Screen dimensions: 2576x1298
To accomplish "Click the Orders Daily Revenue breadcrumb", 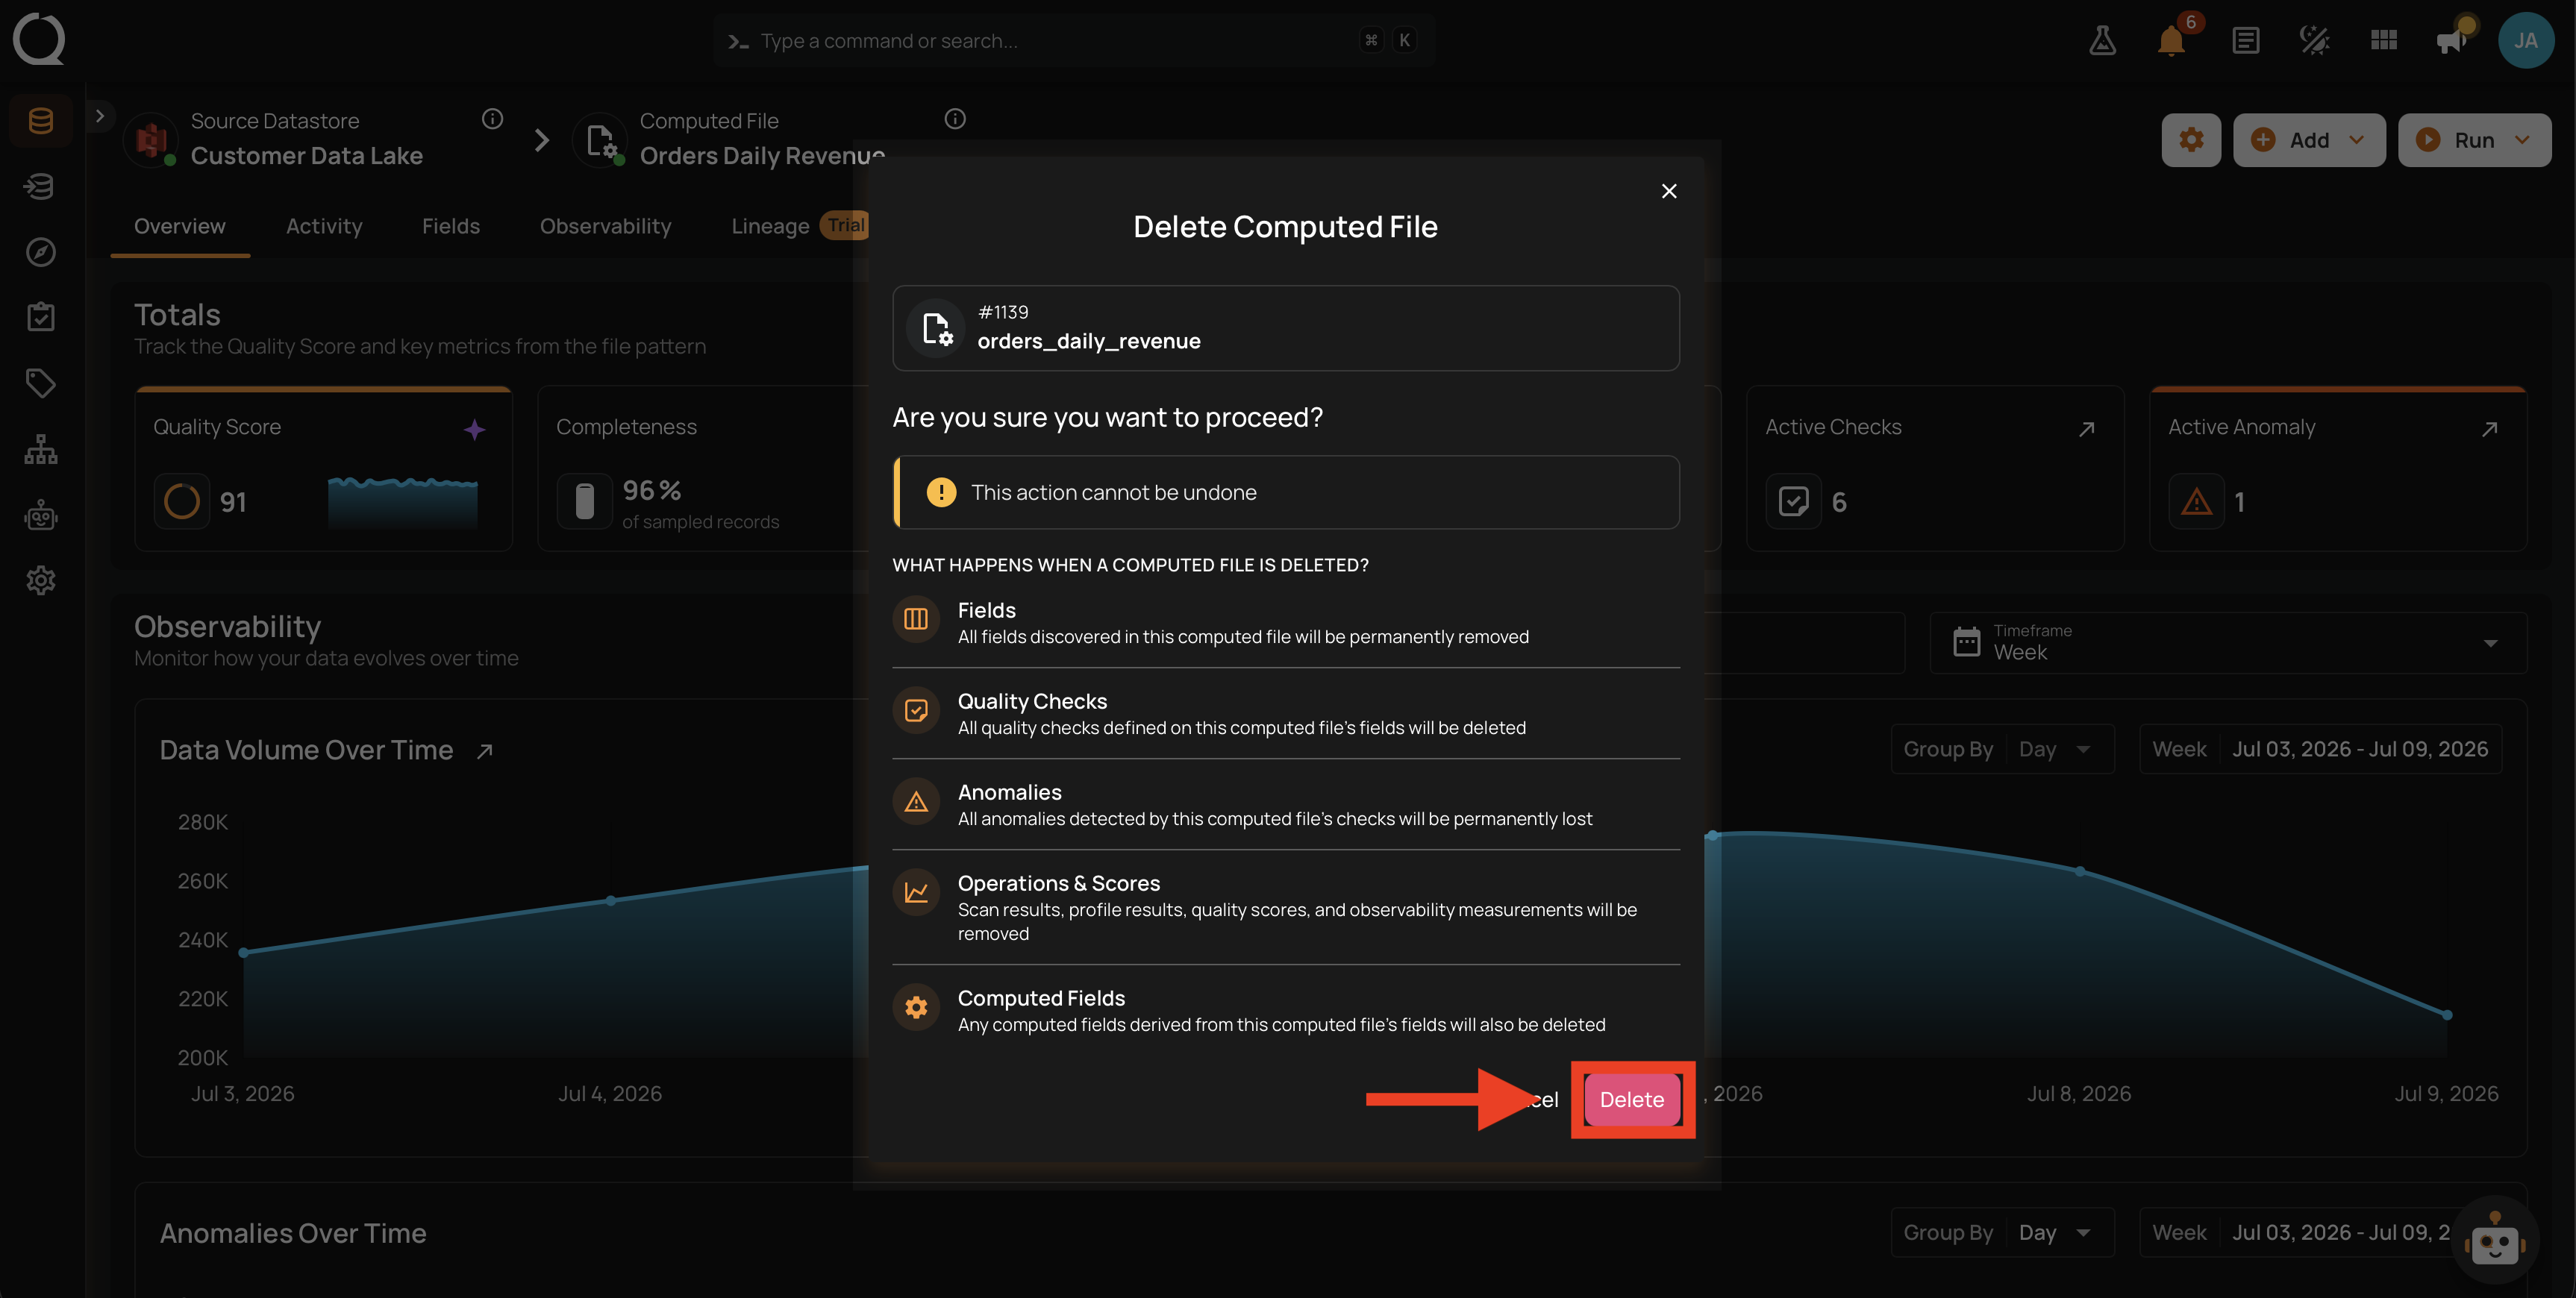I will tap(762, 156).
